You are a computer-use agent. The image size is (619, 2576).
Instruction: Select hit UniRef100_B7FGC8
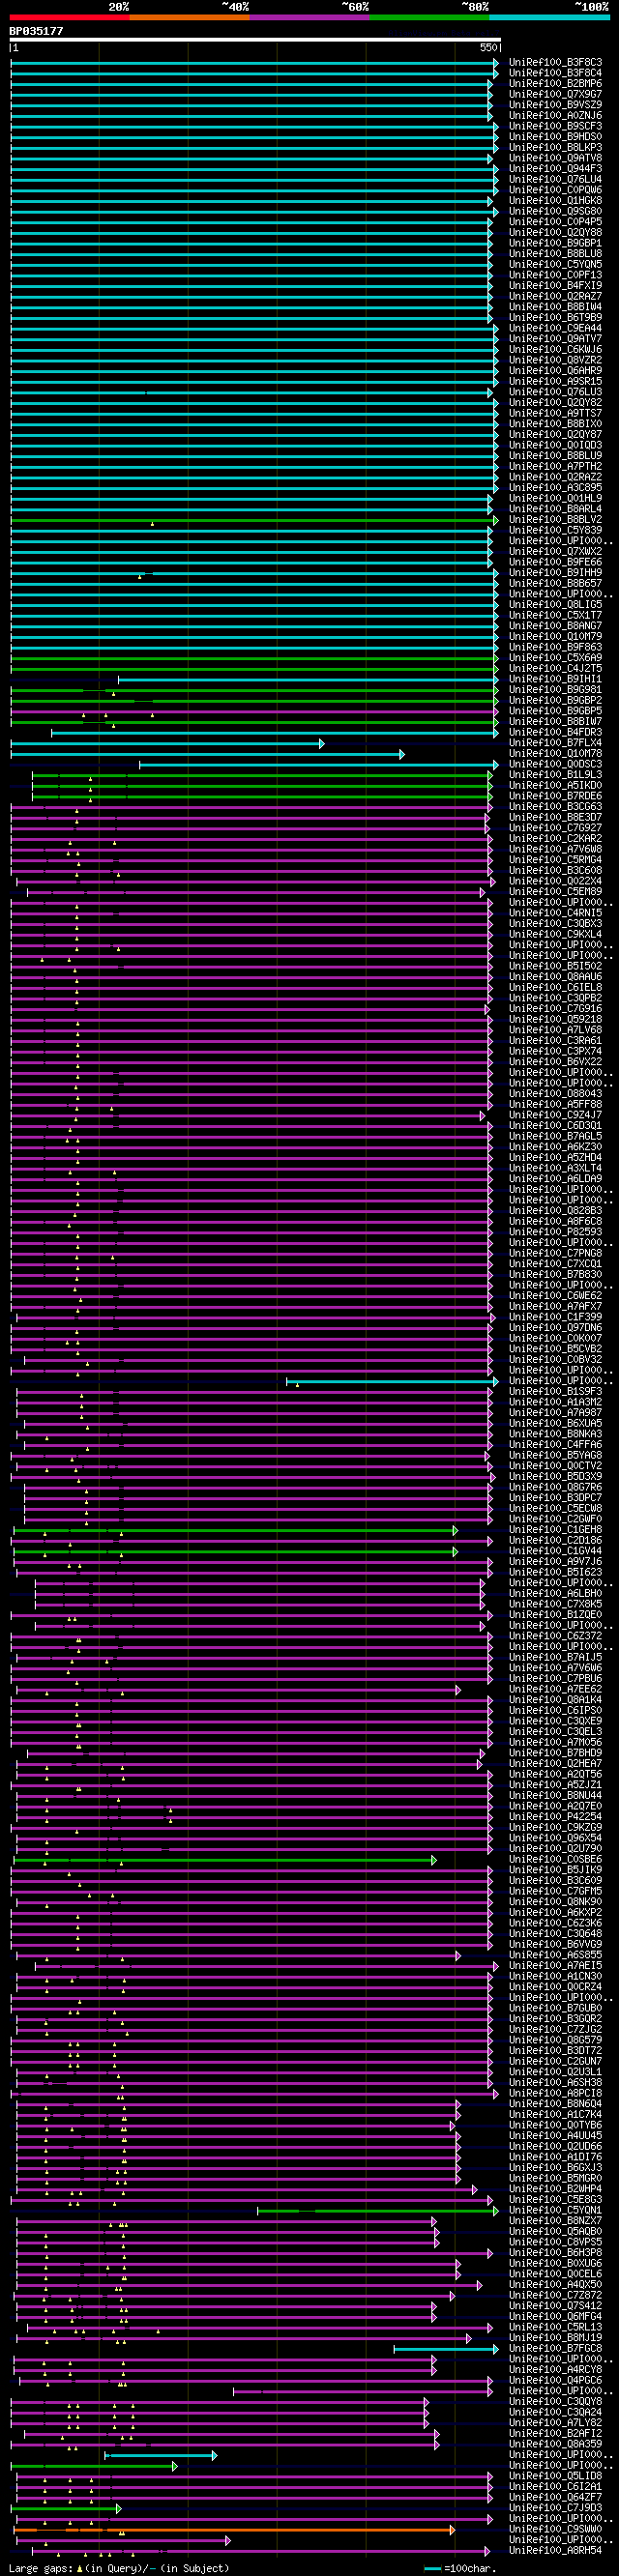pyautogui.click(x=555, y=2348)
